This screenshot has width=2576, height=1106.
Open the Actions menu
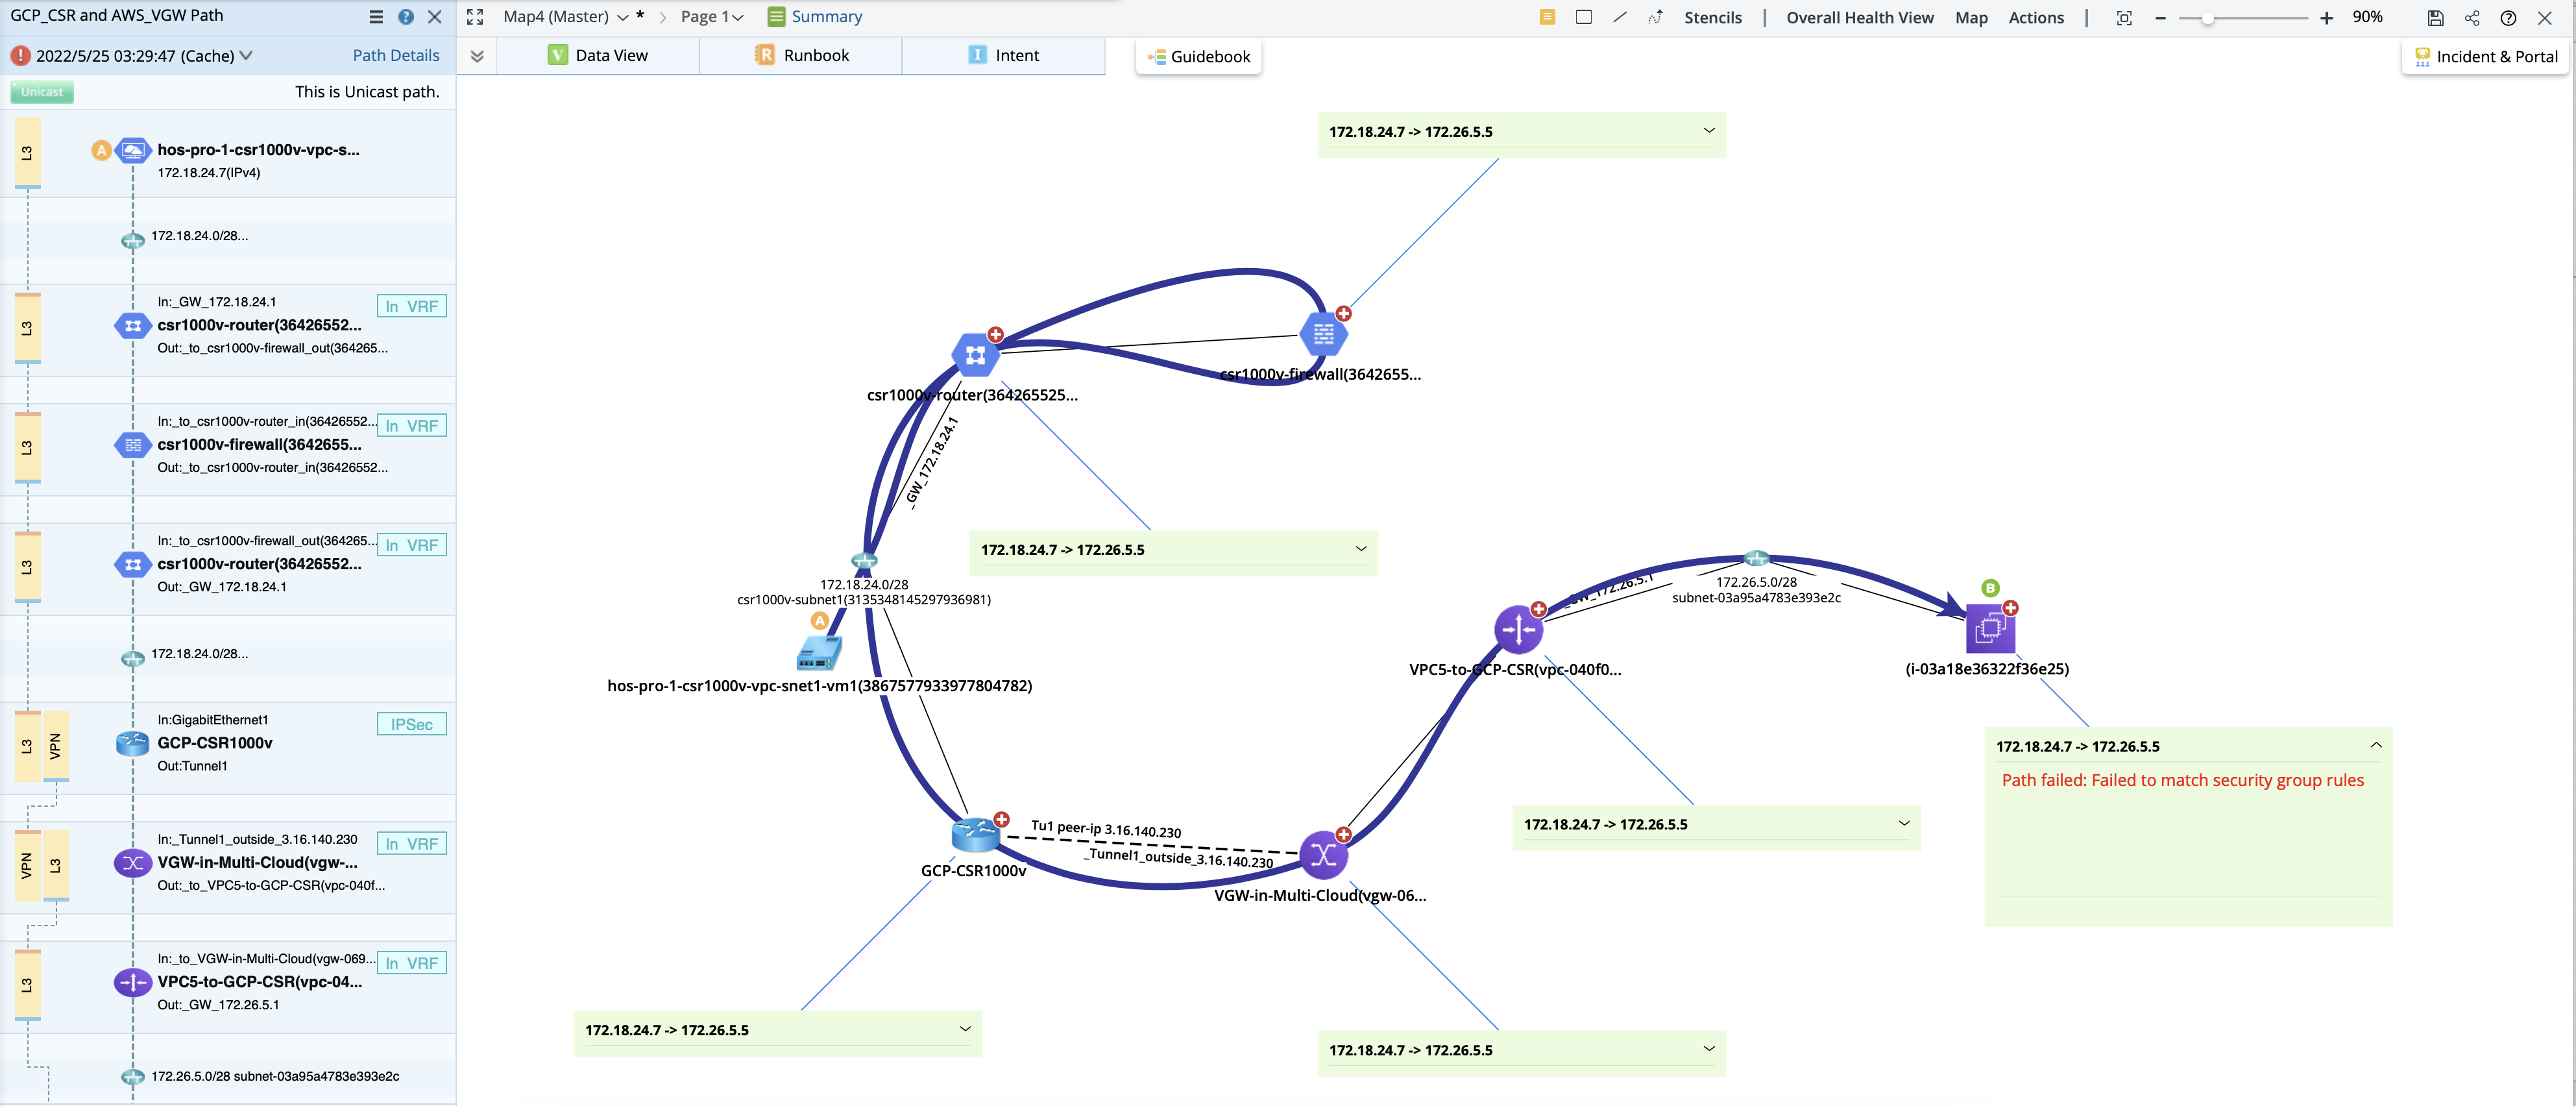[x=2036, y=17]
